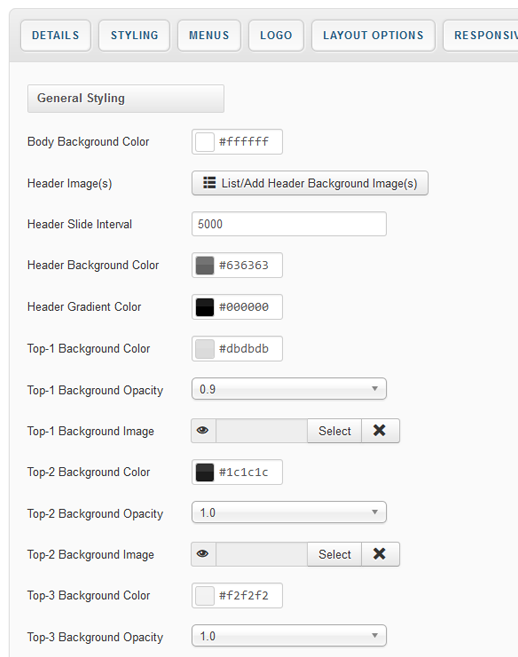518x657 pixels.
Task: Open the Layout Options tab
Action: coord(373,35)
